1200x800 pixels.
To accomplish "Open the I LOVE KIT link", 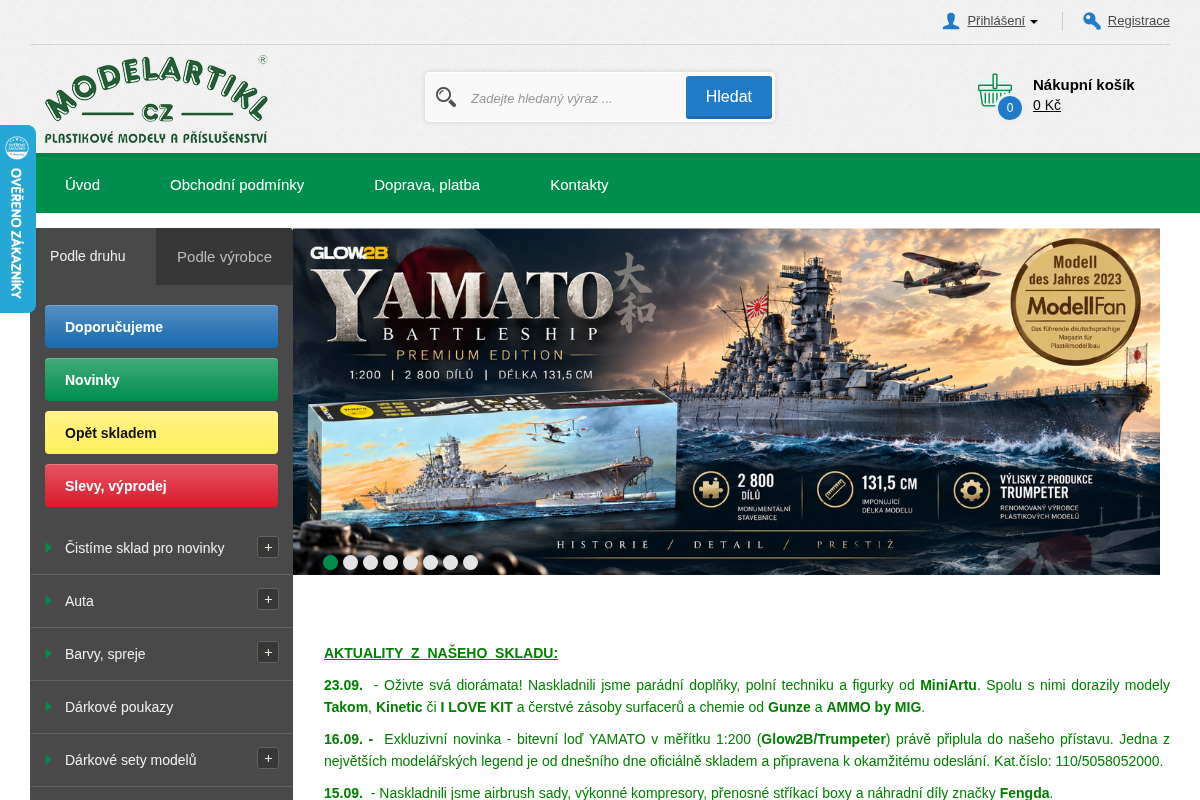I will (477, 707).
